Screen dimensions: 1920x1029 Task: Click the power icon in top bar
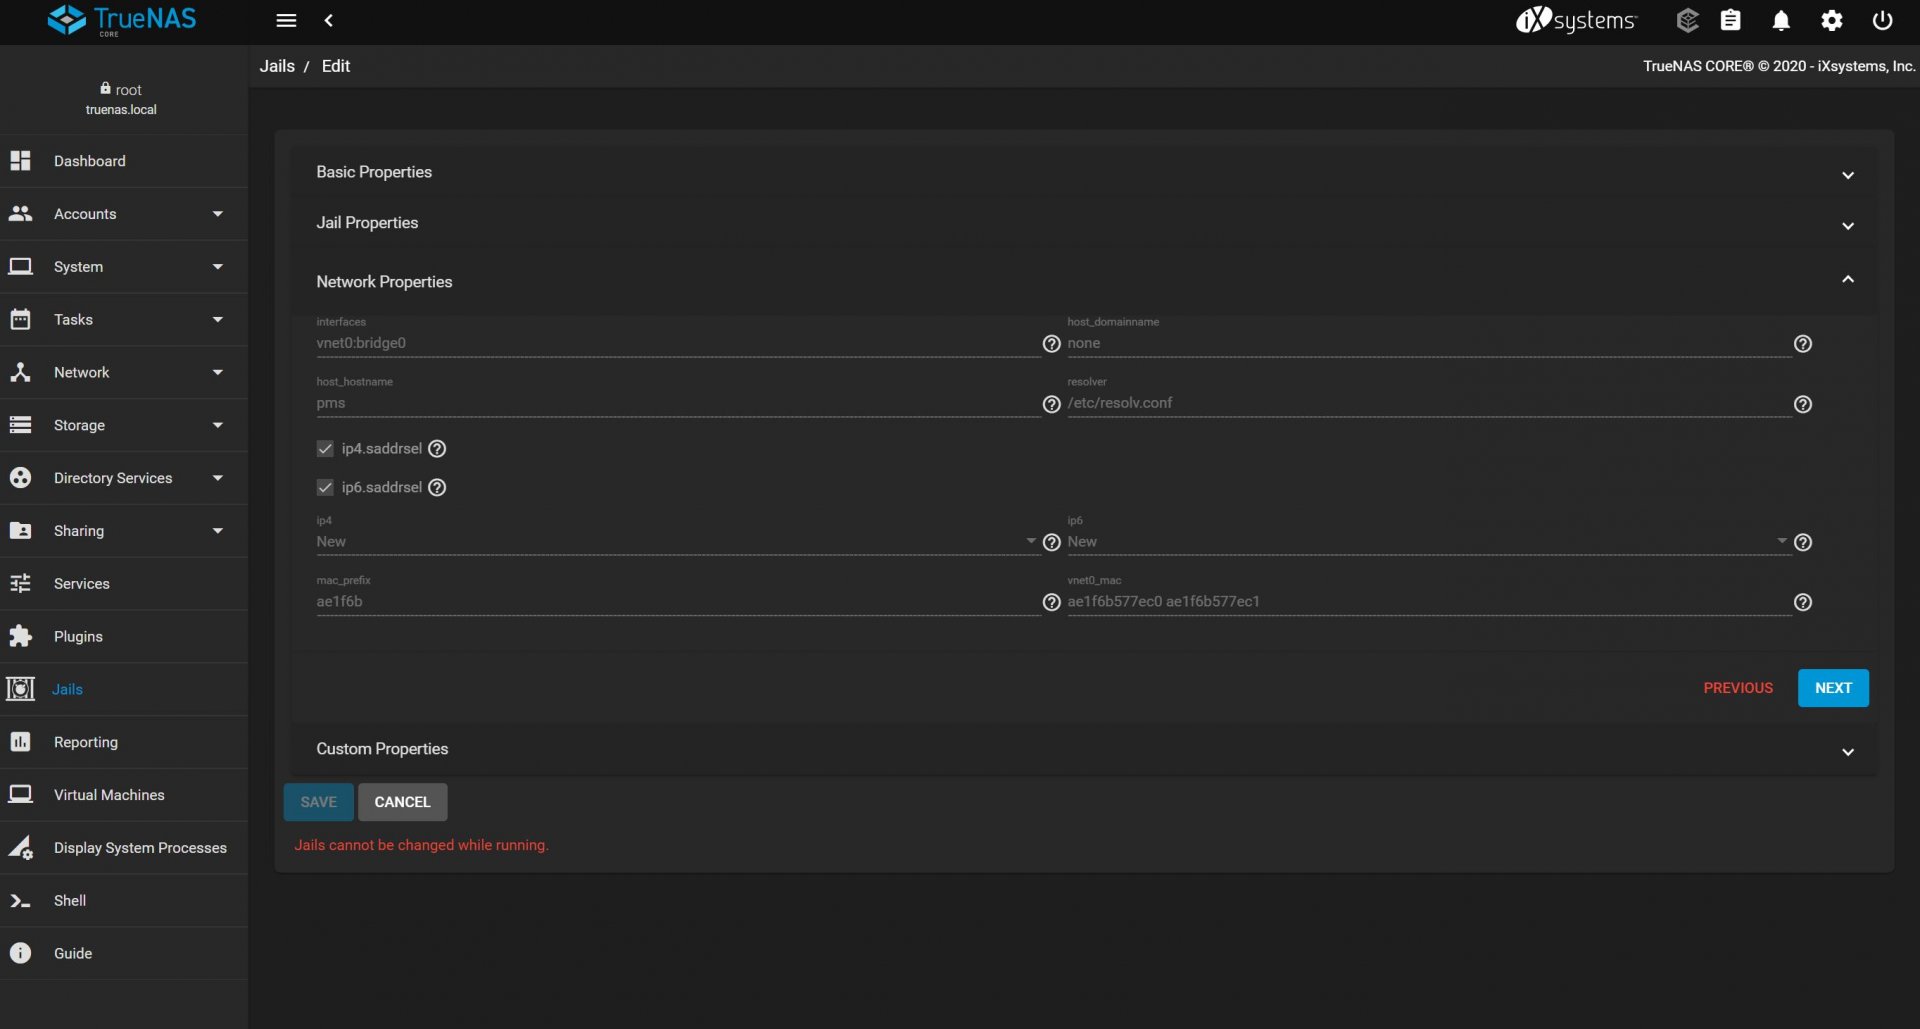[x=1882, y=21]
